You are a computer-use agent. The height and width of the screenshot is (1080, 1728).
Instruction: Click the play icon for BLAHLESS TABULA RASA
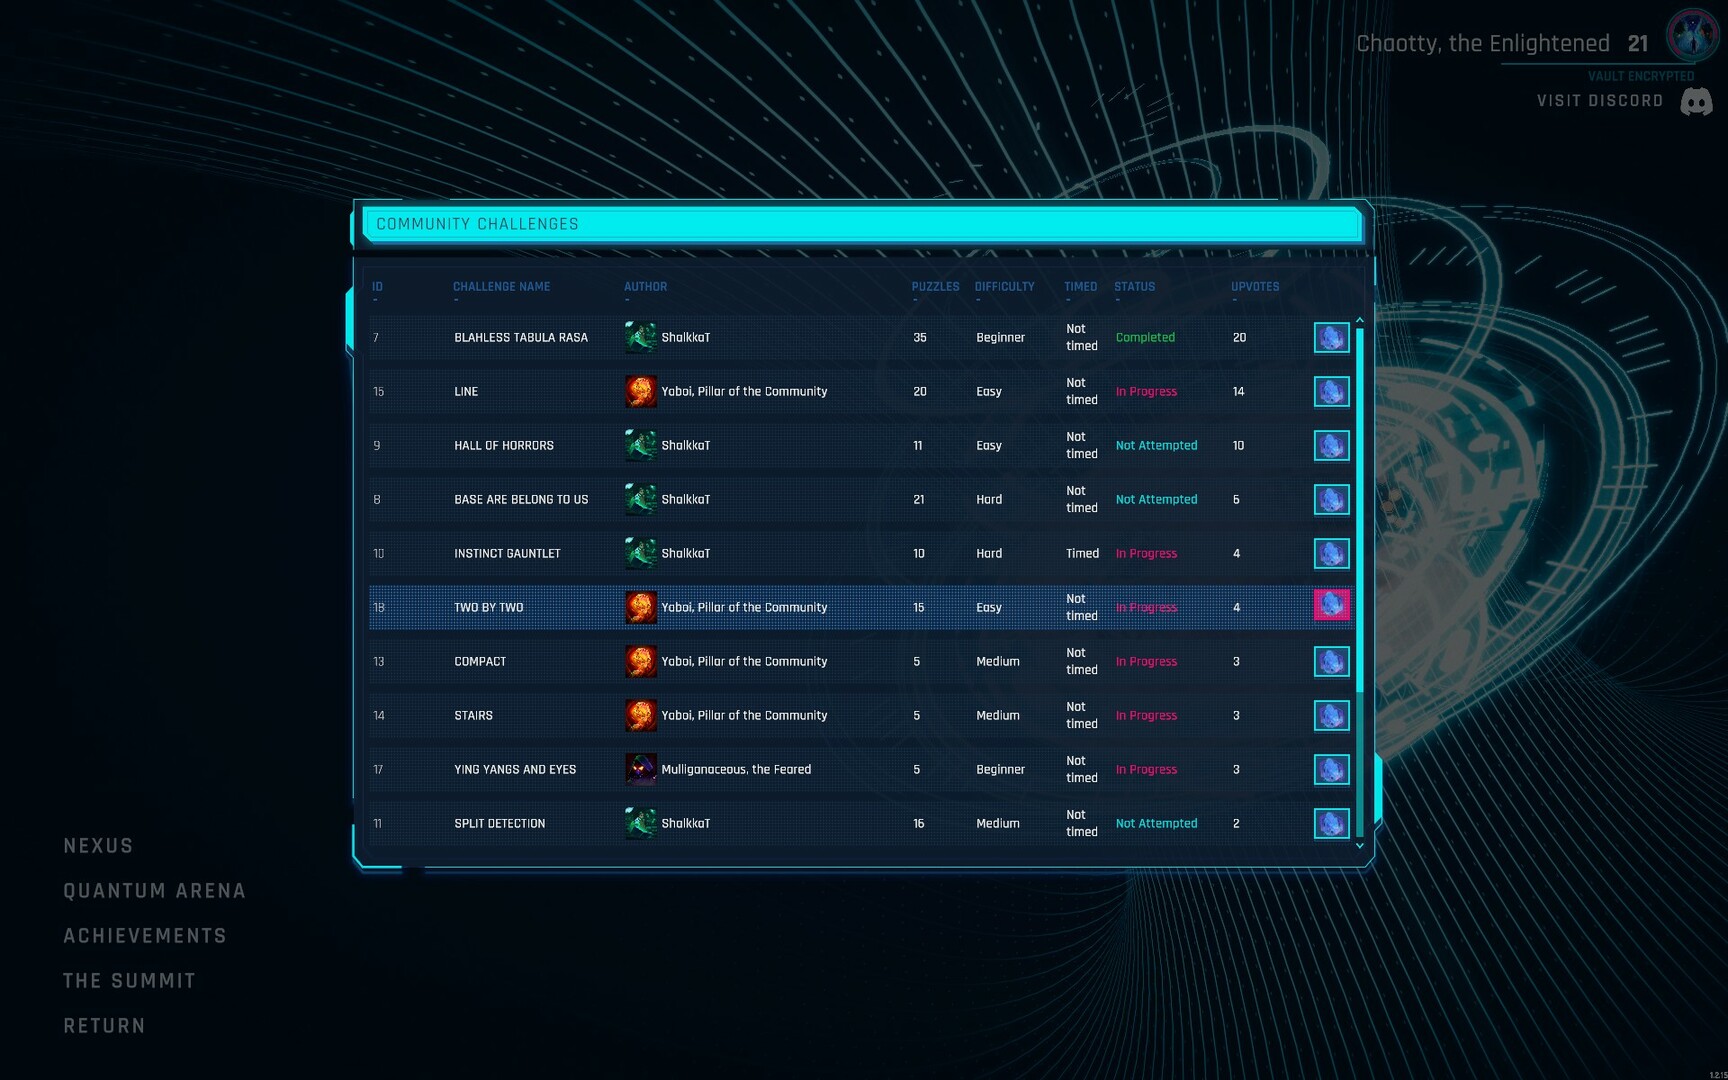point(1331,337)
